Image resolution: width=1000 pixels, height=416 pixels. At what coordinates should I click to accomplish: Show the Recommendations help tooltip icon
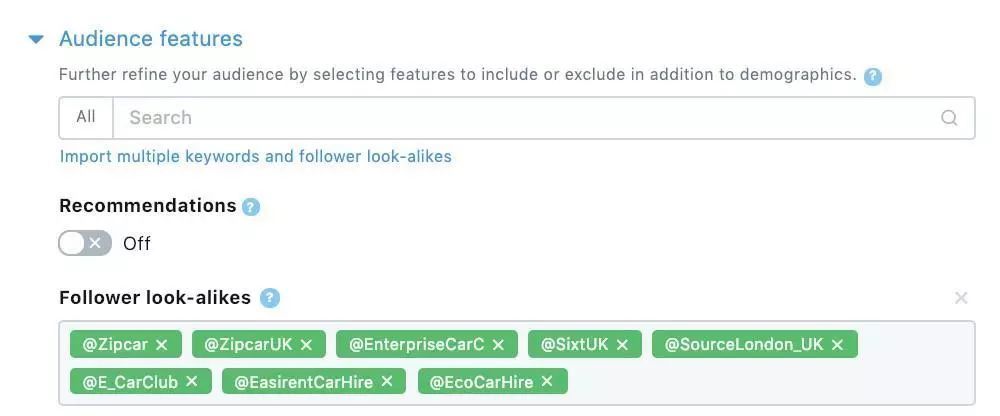click(x=251, y=207)
